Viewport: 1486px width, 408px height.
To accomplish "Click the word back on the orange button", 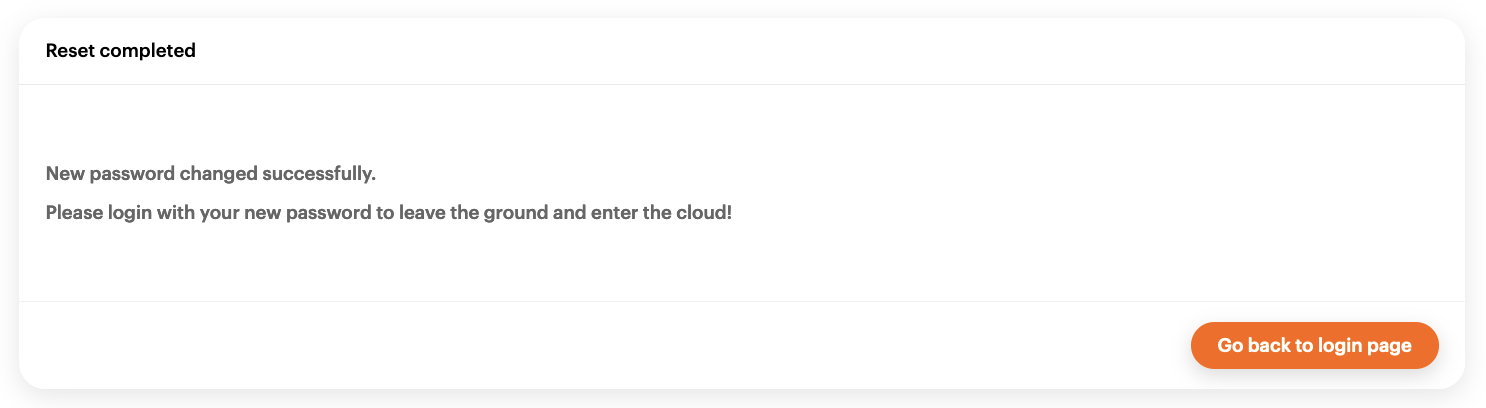I will coord(1268,346).
